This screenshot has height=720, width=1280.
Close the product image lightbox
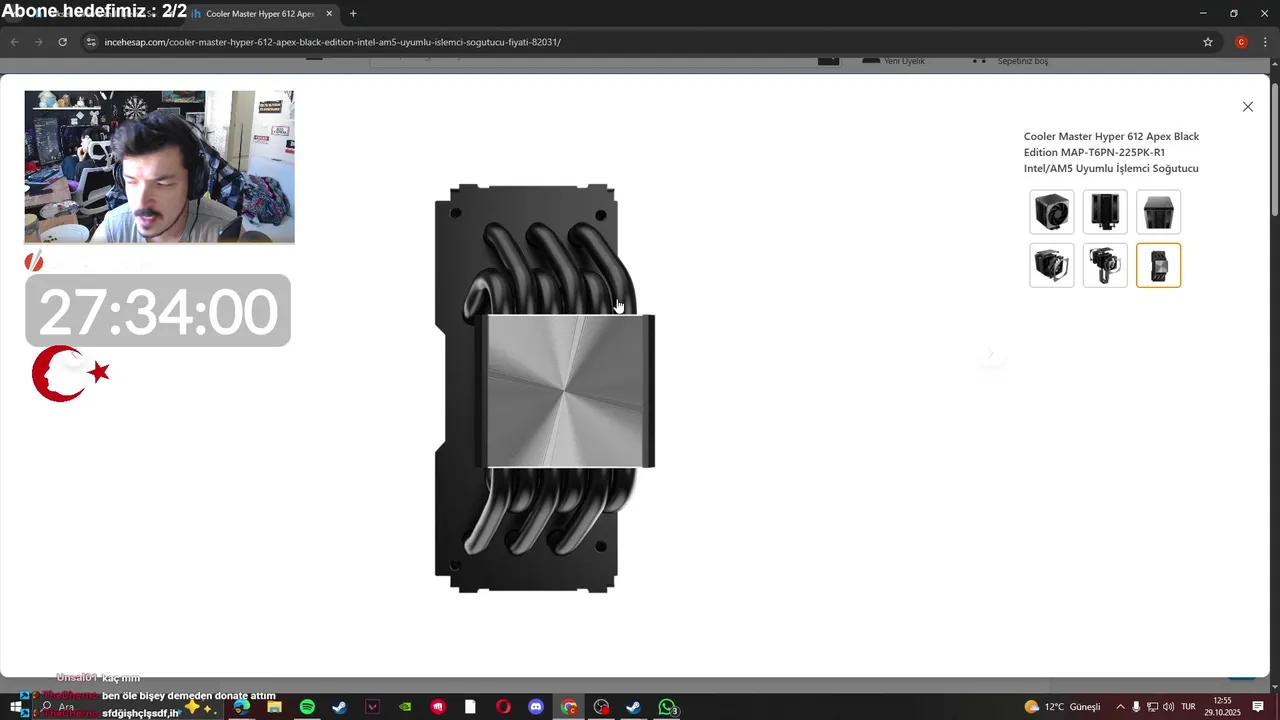pyautogui.click(x=1247, y=107)
